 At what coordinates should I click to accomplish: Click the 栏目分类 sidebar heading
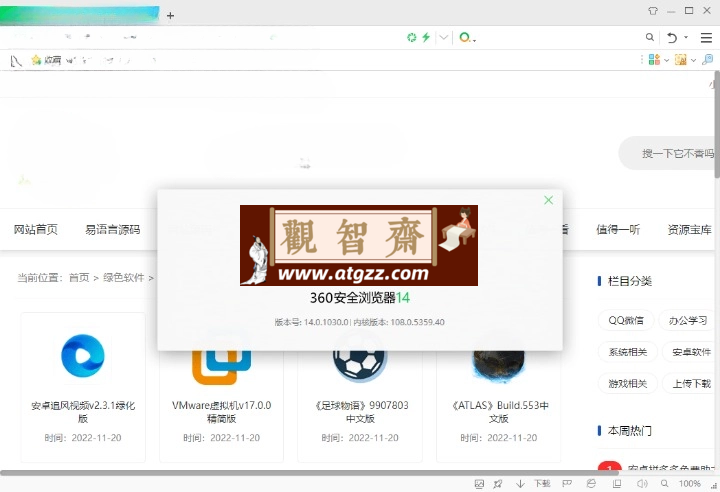coord(630,281)
